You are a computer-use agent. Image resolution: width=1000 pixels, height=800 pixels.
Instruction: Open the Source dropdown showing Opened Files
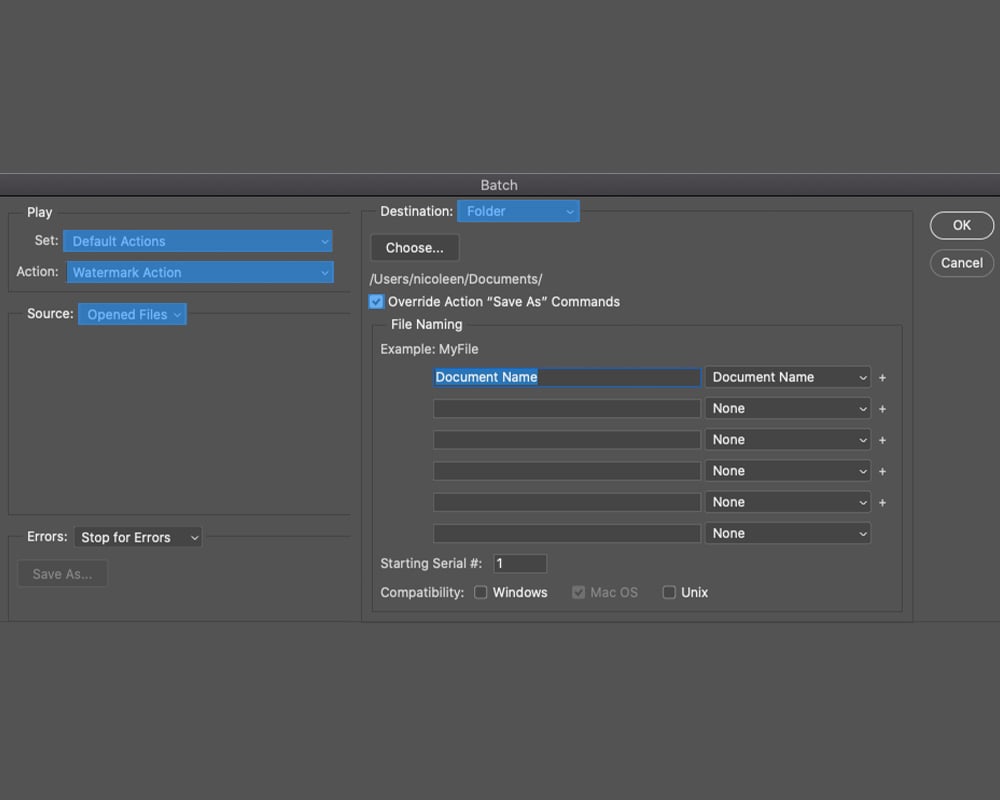(x=133, y=315)
